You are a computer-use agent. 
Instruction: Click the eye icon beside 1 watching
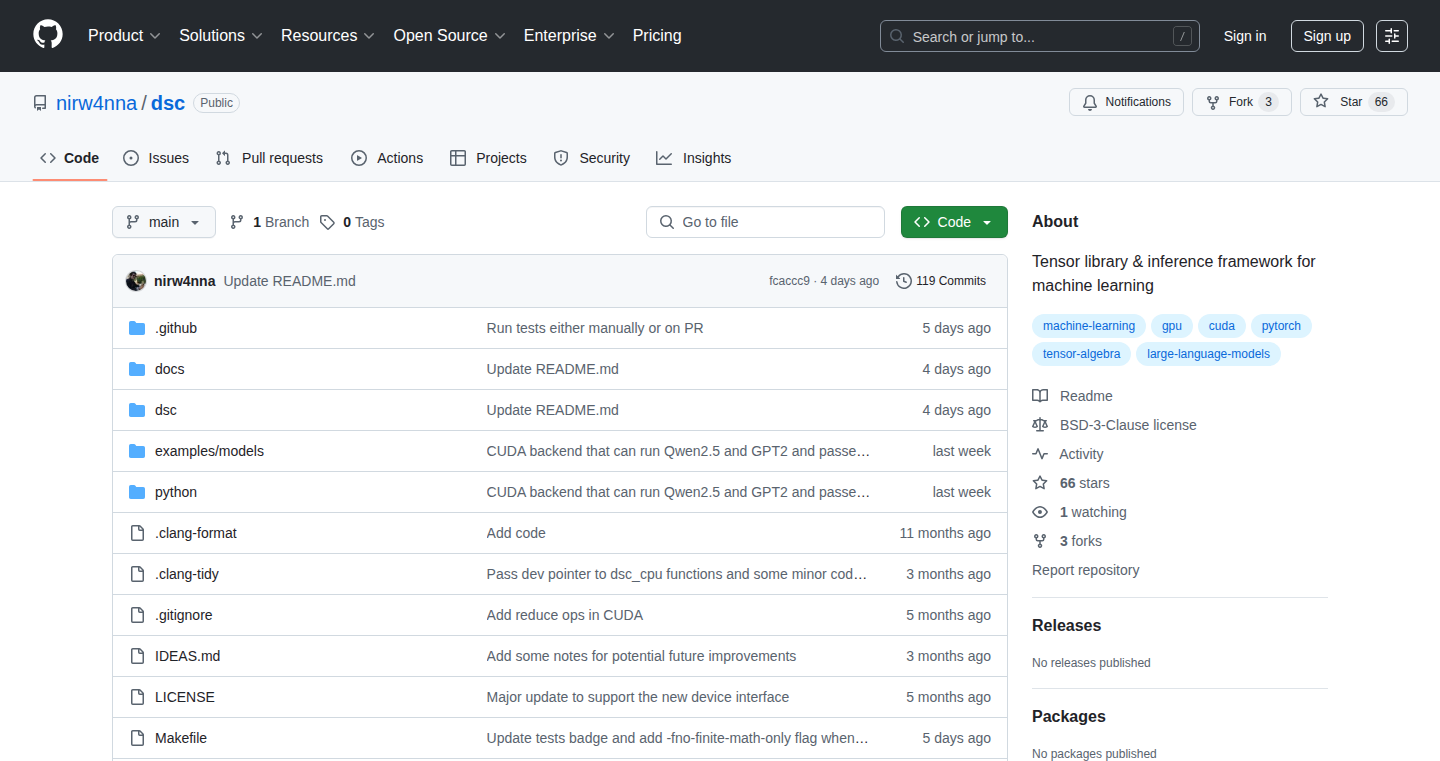(1040, 512)
